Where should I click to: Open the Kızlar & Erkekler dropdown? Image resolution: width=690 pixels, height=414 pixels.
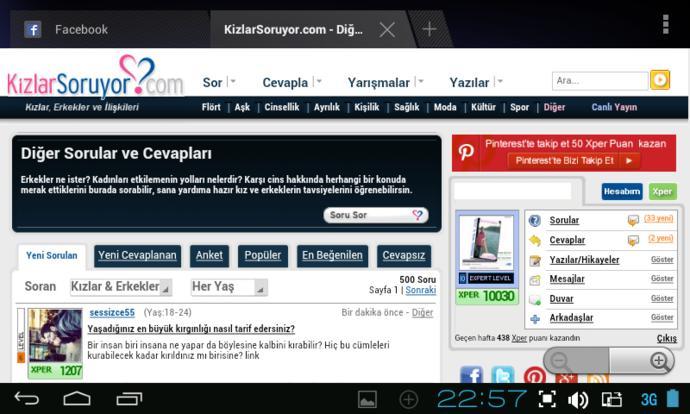coord(121,287)
